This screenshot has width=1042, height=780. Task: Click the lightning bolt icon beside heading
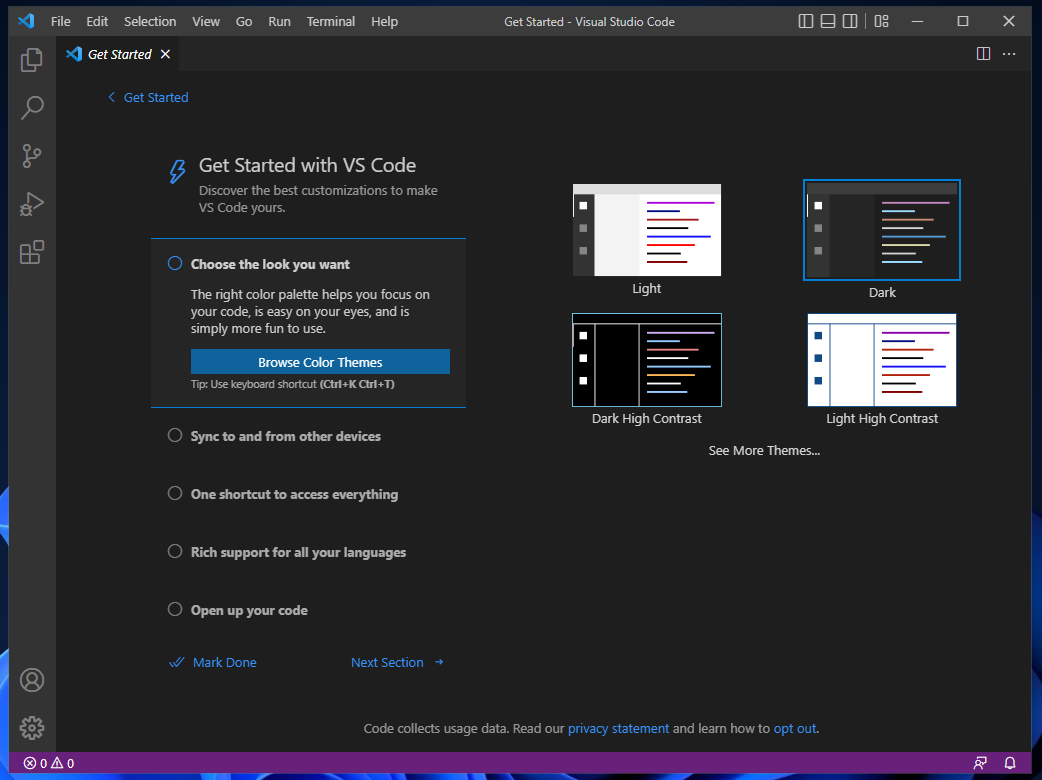[177, 171]
